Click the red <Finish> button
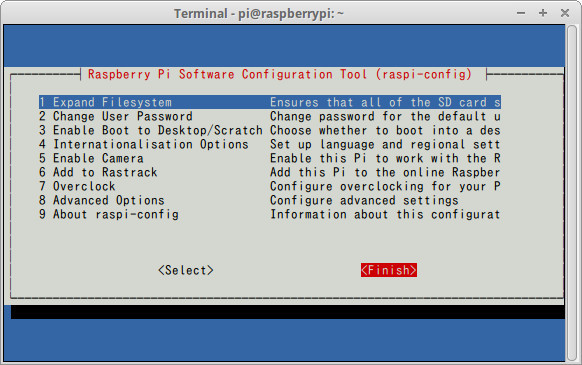Viewport: 582px width, 365px height. coord(389,270)
